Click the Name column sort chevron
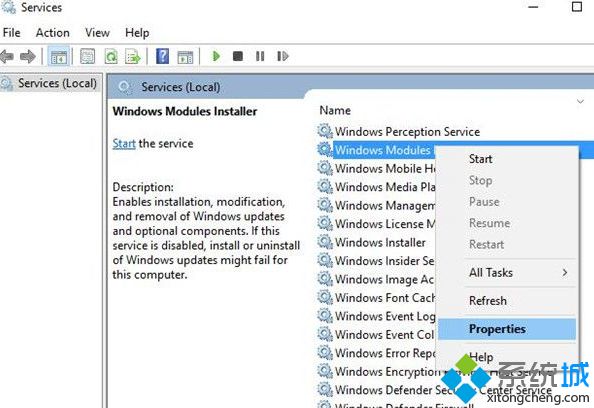This screenshot has height=408, width=594. point(580,102)
